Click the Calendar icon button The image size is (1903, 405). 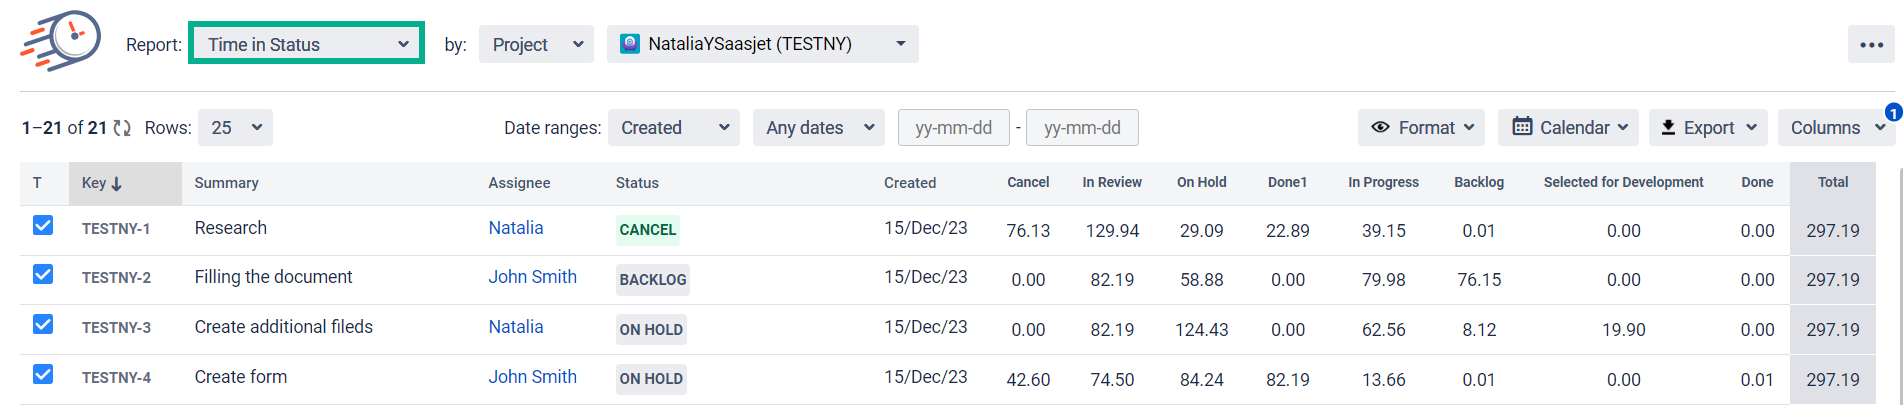(1522, 127)
